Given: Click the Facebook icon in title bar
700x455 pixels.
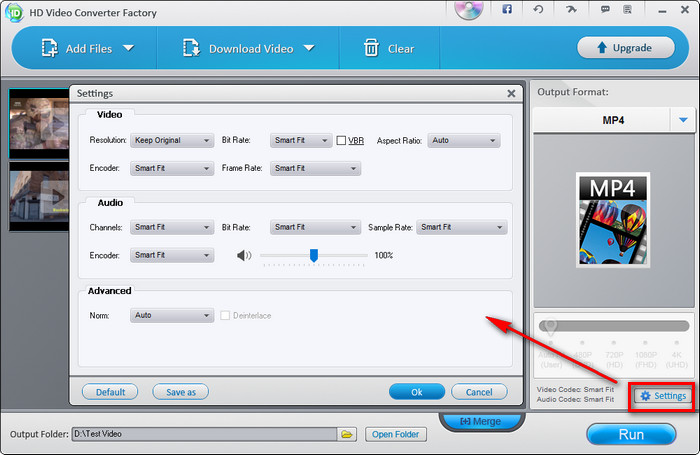Looking at the screenshot, I should [x=507, y=9].
